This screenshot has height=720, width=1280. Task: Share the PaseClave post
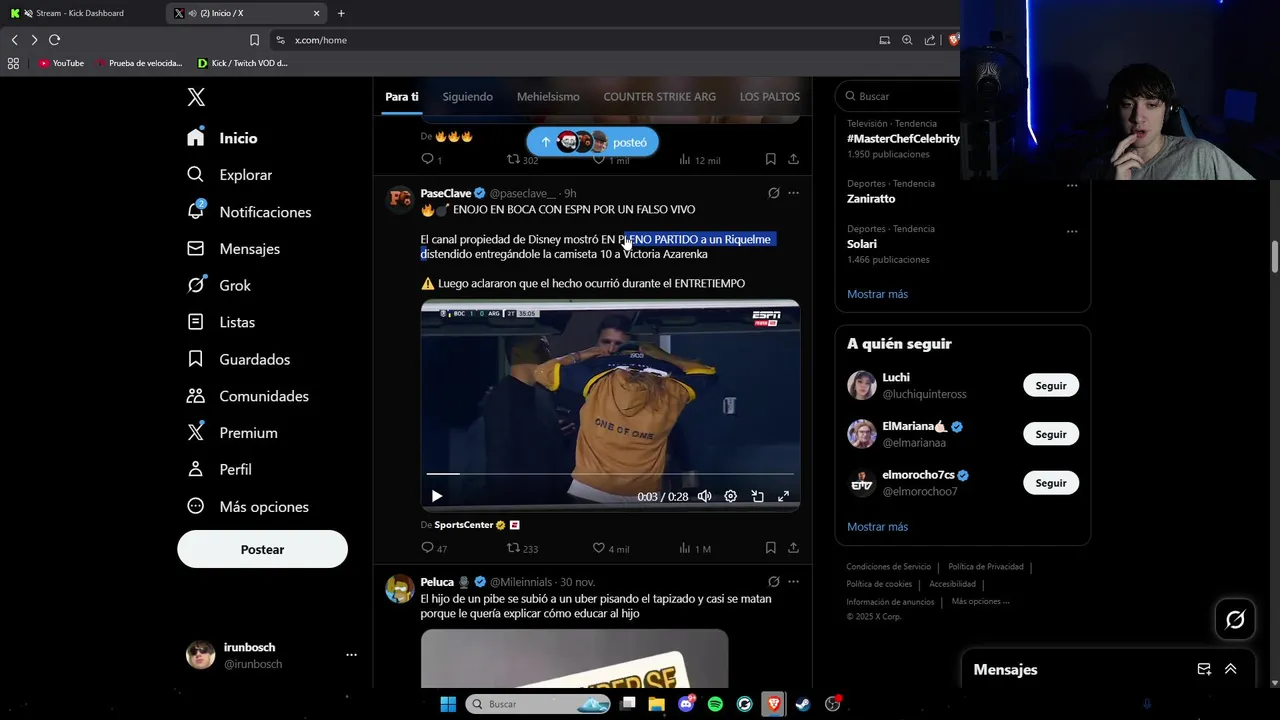793,548
